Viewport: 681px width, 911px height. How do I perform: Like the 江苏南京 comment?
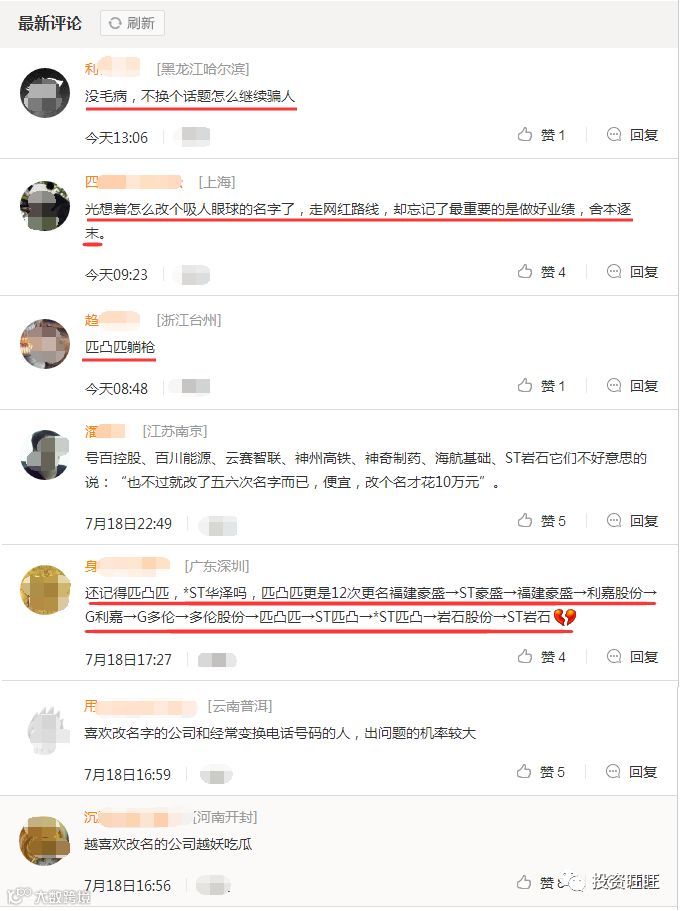coord(541,521)
